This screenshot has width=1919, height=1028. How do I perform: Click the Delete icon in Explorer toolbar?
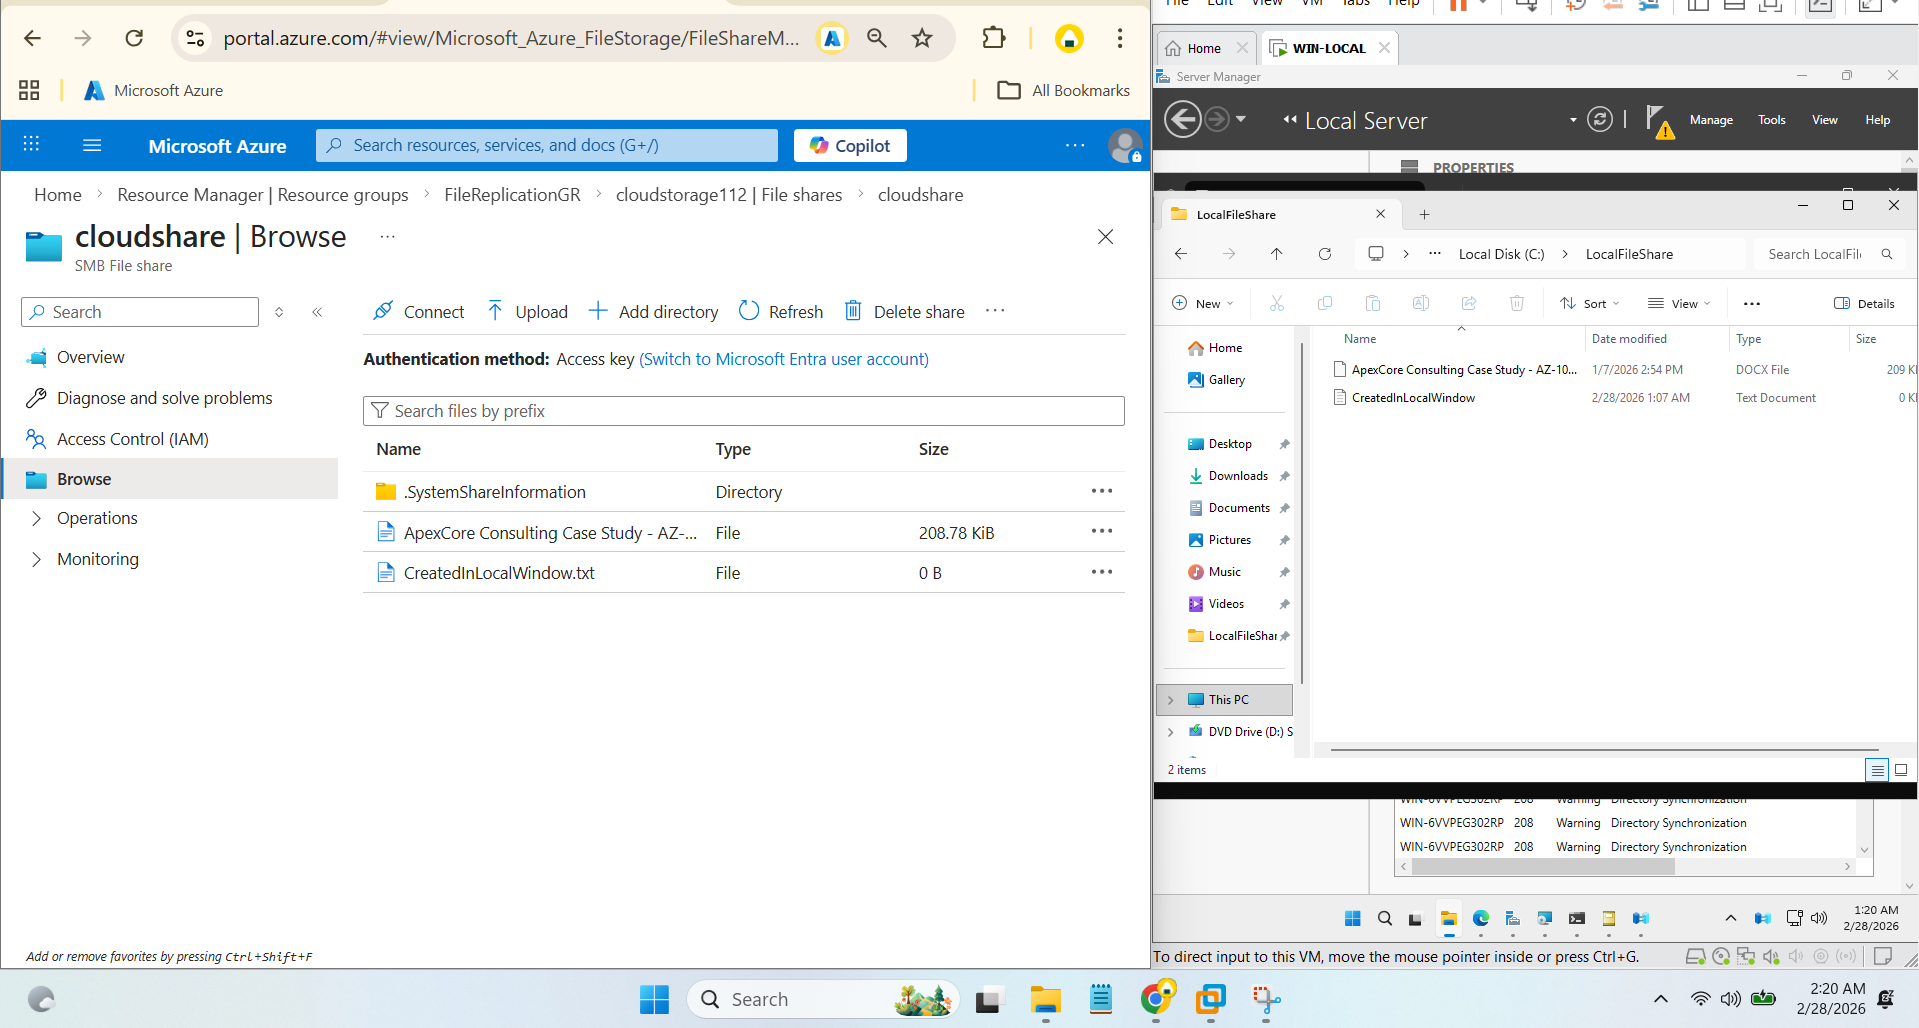(1517, 303)
